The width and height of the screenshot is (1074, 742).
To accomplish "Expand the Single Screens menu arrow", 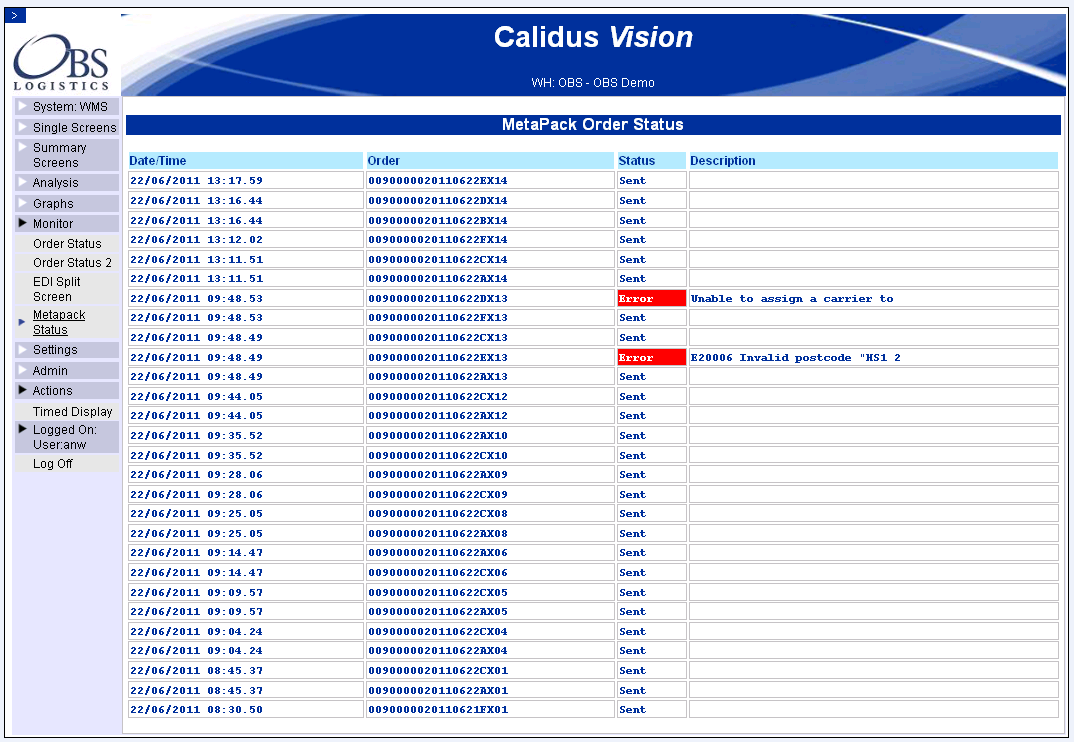I will (23, 127).
